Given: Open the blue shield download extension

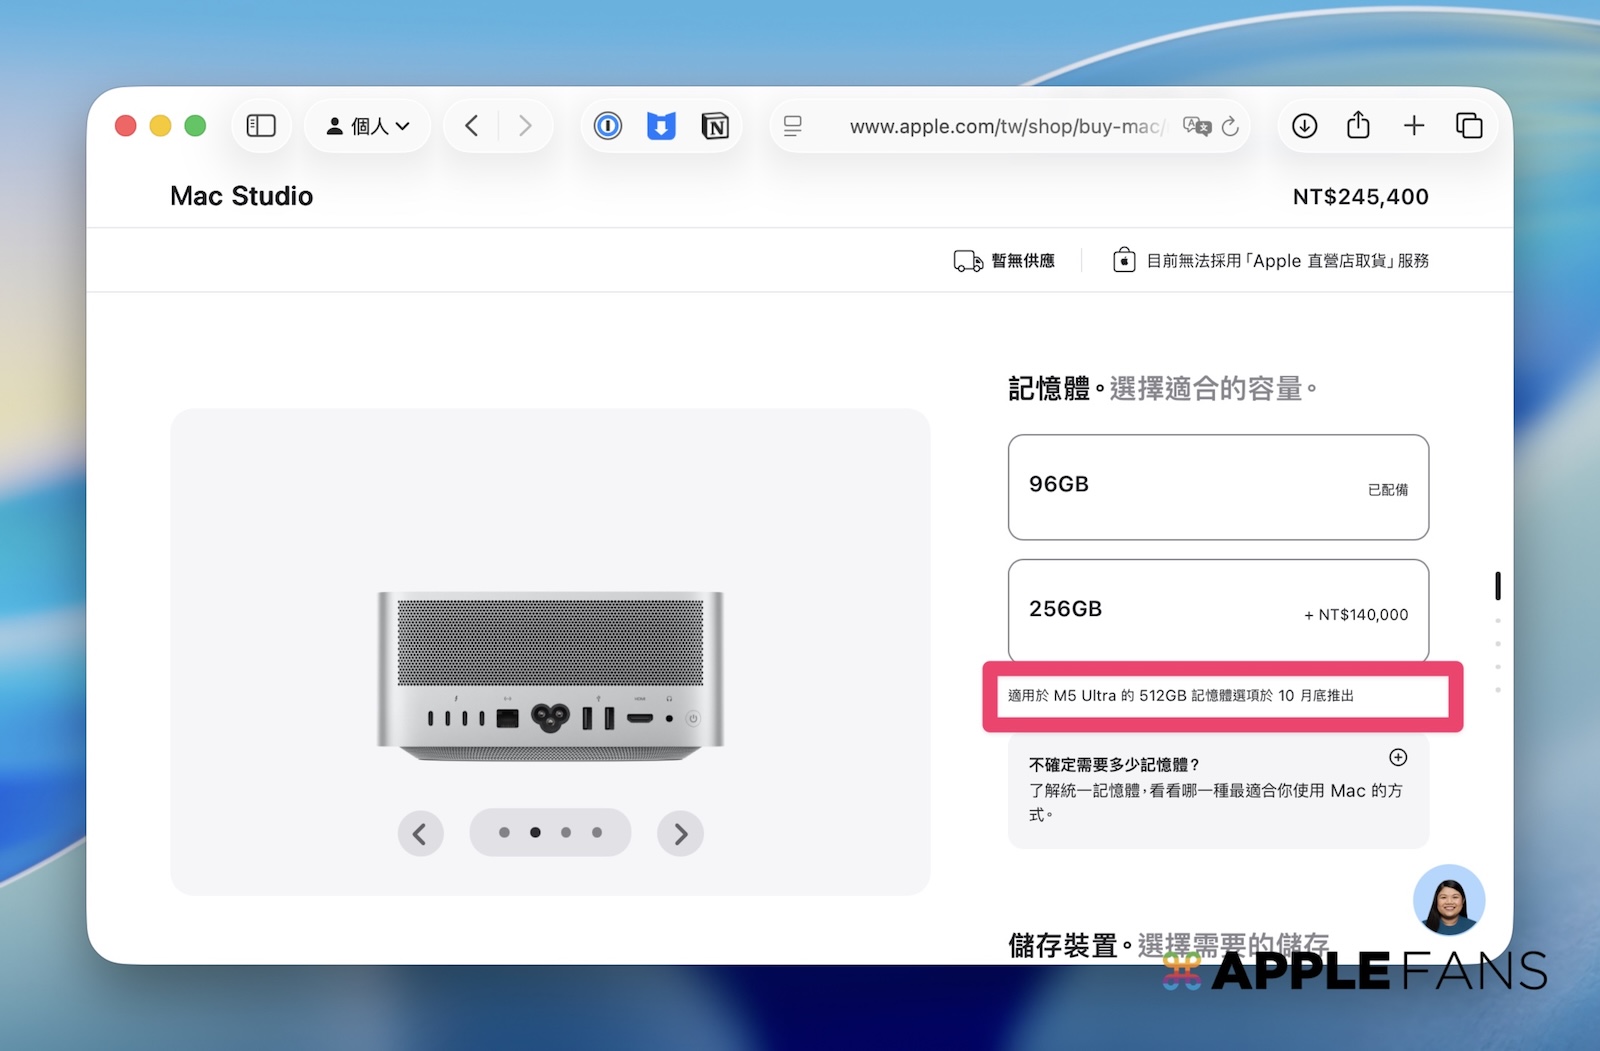Looking at the screenshot, I should tap(661, 126).
